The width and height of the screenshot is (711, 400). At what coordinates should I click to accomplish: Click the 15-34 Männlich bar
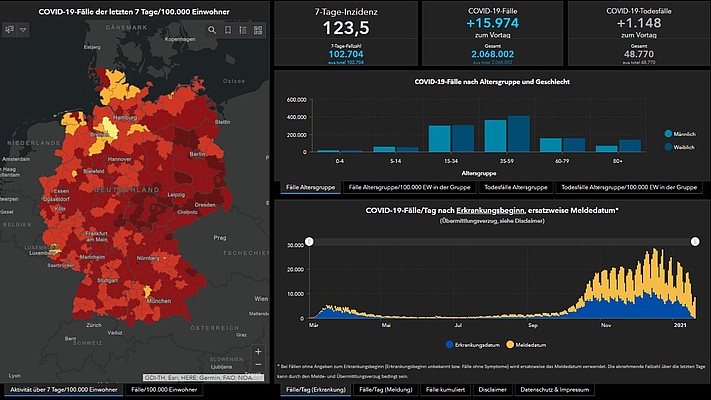[x=439, y=139]
